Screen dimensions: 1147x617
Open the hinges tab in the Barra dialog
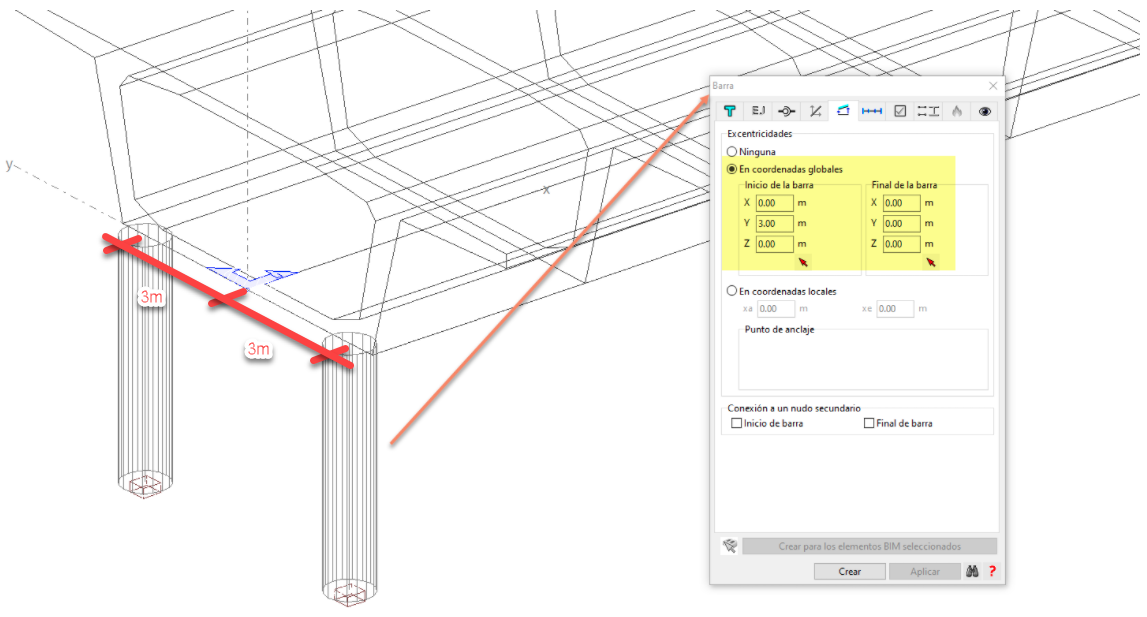[786, 111]
